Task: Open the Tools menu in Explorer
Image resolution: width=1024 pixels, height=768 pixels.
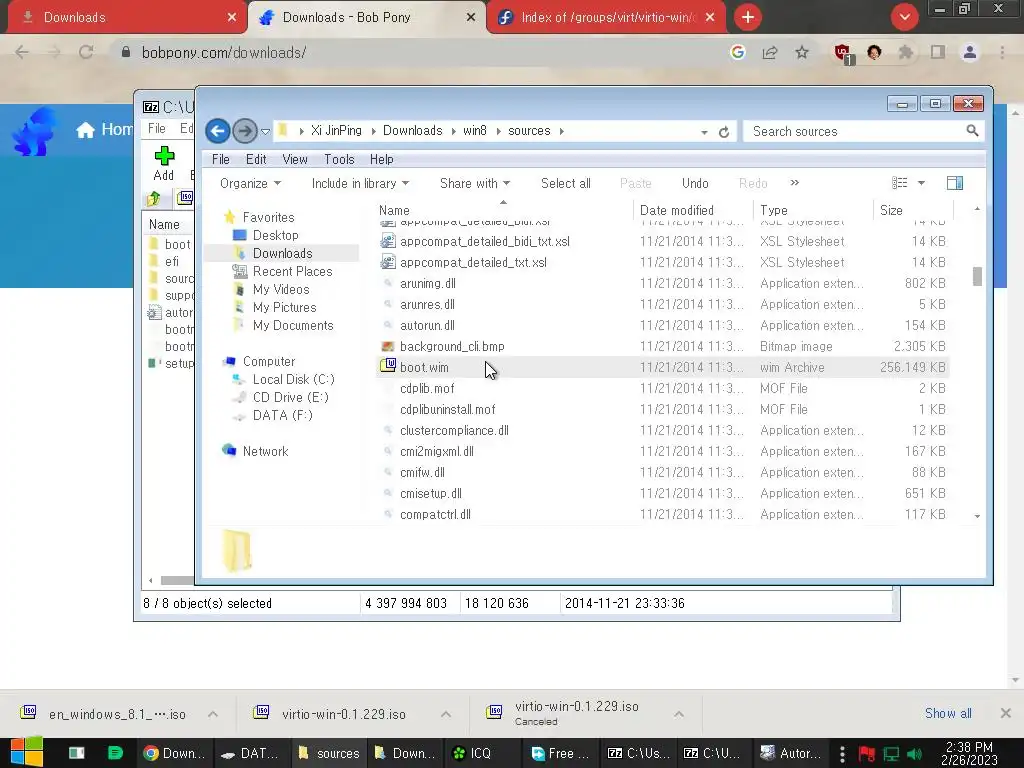Action: pos(339,159)
